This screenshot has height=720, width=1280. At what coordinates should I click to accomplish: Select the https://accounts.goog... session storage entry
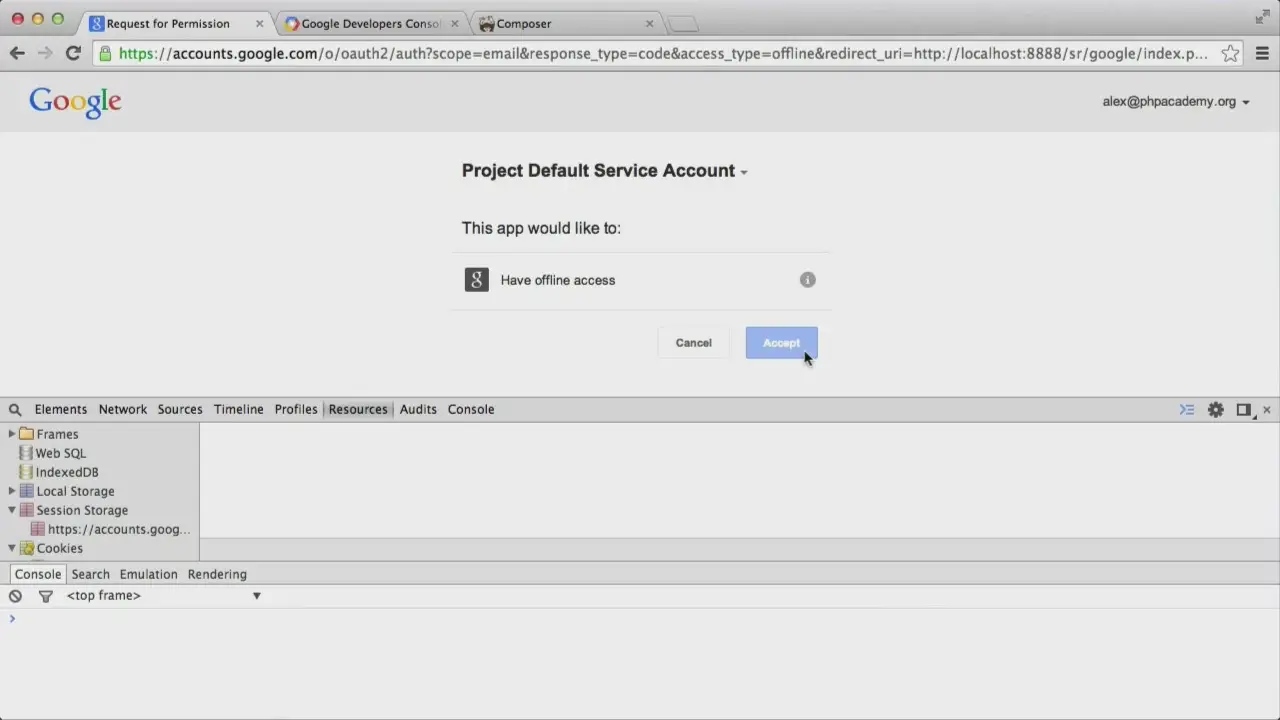pyautogui.click(x=119, y=529)
